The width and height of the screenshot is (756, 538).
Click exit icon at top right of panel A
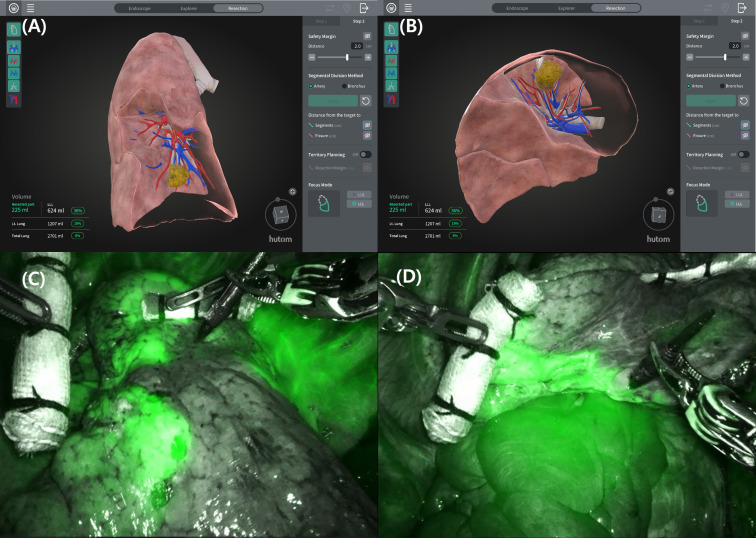(364, 8)
